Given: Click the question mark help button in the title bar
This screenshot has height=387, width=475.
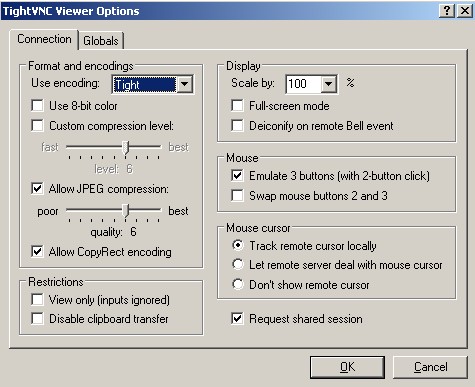Looking at the screenshot, I should (447, 11).
